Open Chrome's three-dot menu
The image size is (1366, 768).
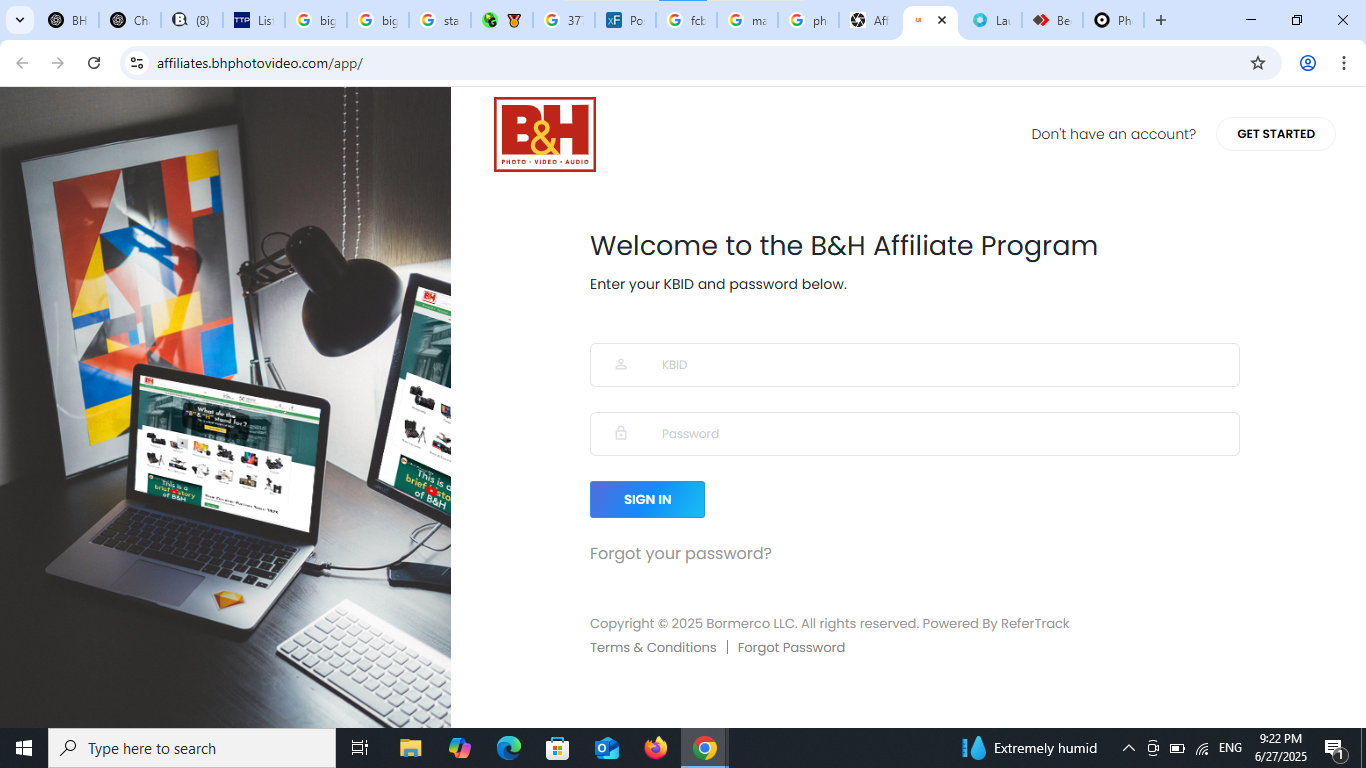pos(1344,63)
